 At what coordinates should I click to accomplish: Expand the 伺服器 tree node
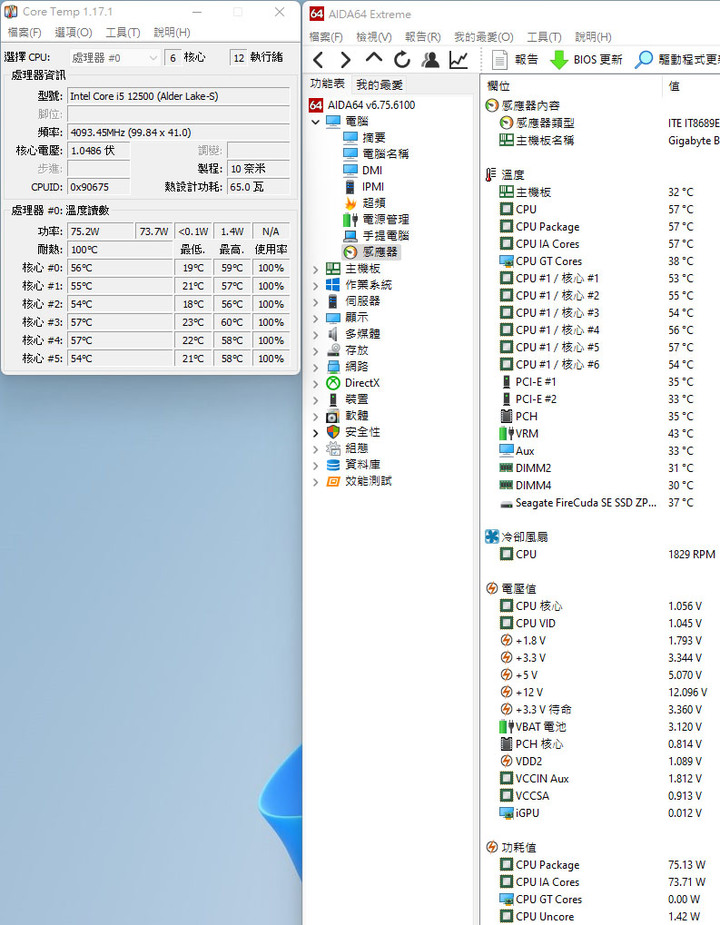coord(316,302)
